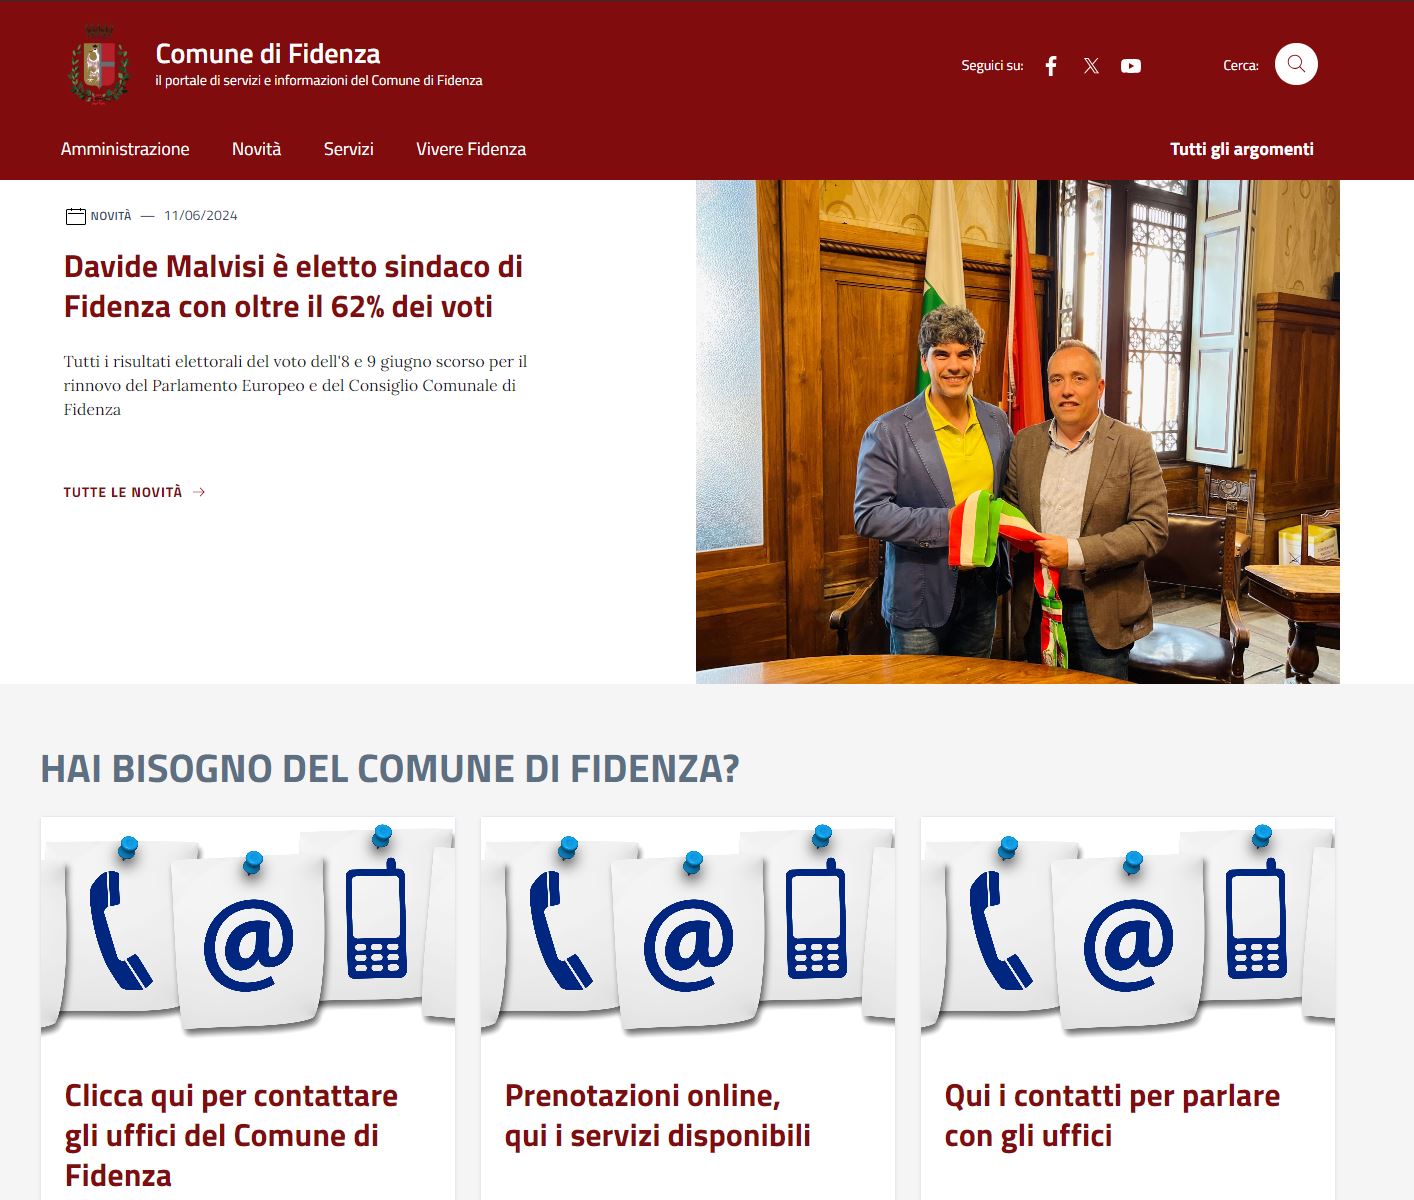
Task: Click the Comune di Fidenza crest logo
Action: tap(99, 66)
